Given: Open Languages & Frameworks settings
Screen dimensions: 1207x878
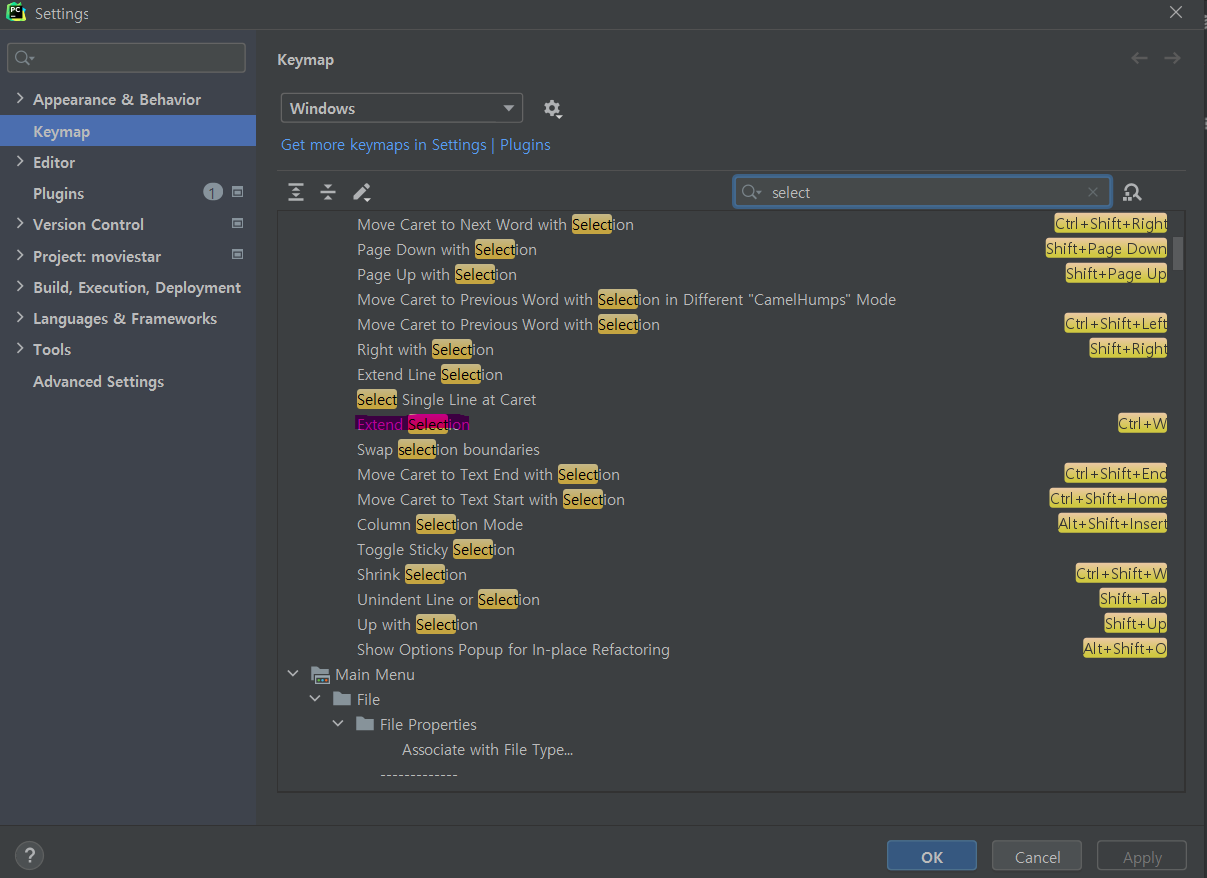Looking at the screenshot, I should 125,319.
